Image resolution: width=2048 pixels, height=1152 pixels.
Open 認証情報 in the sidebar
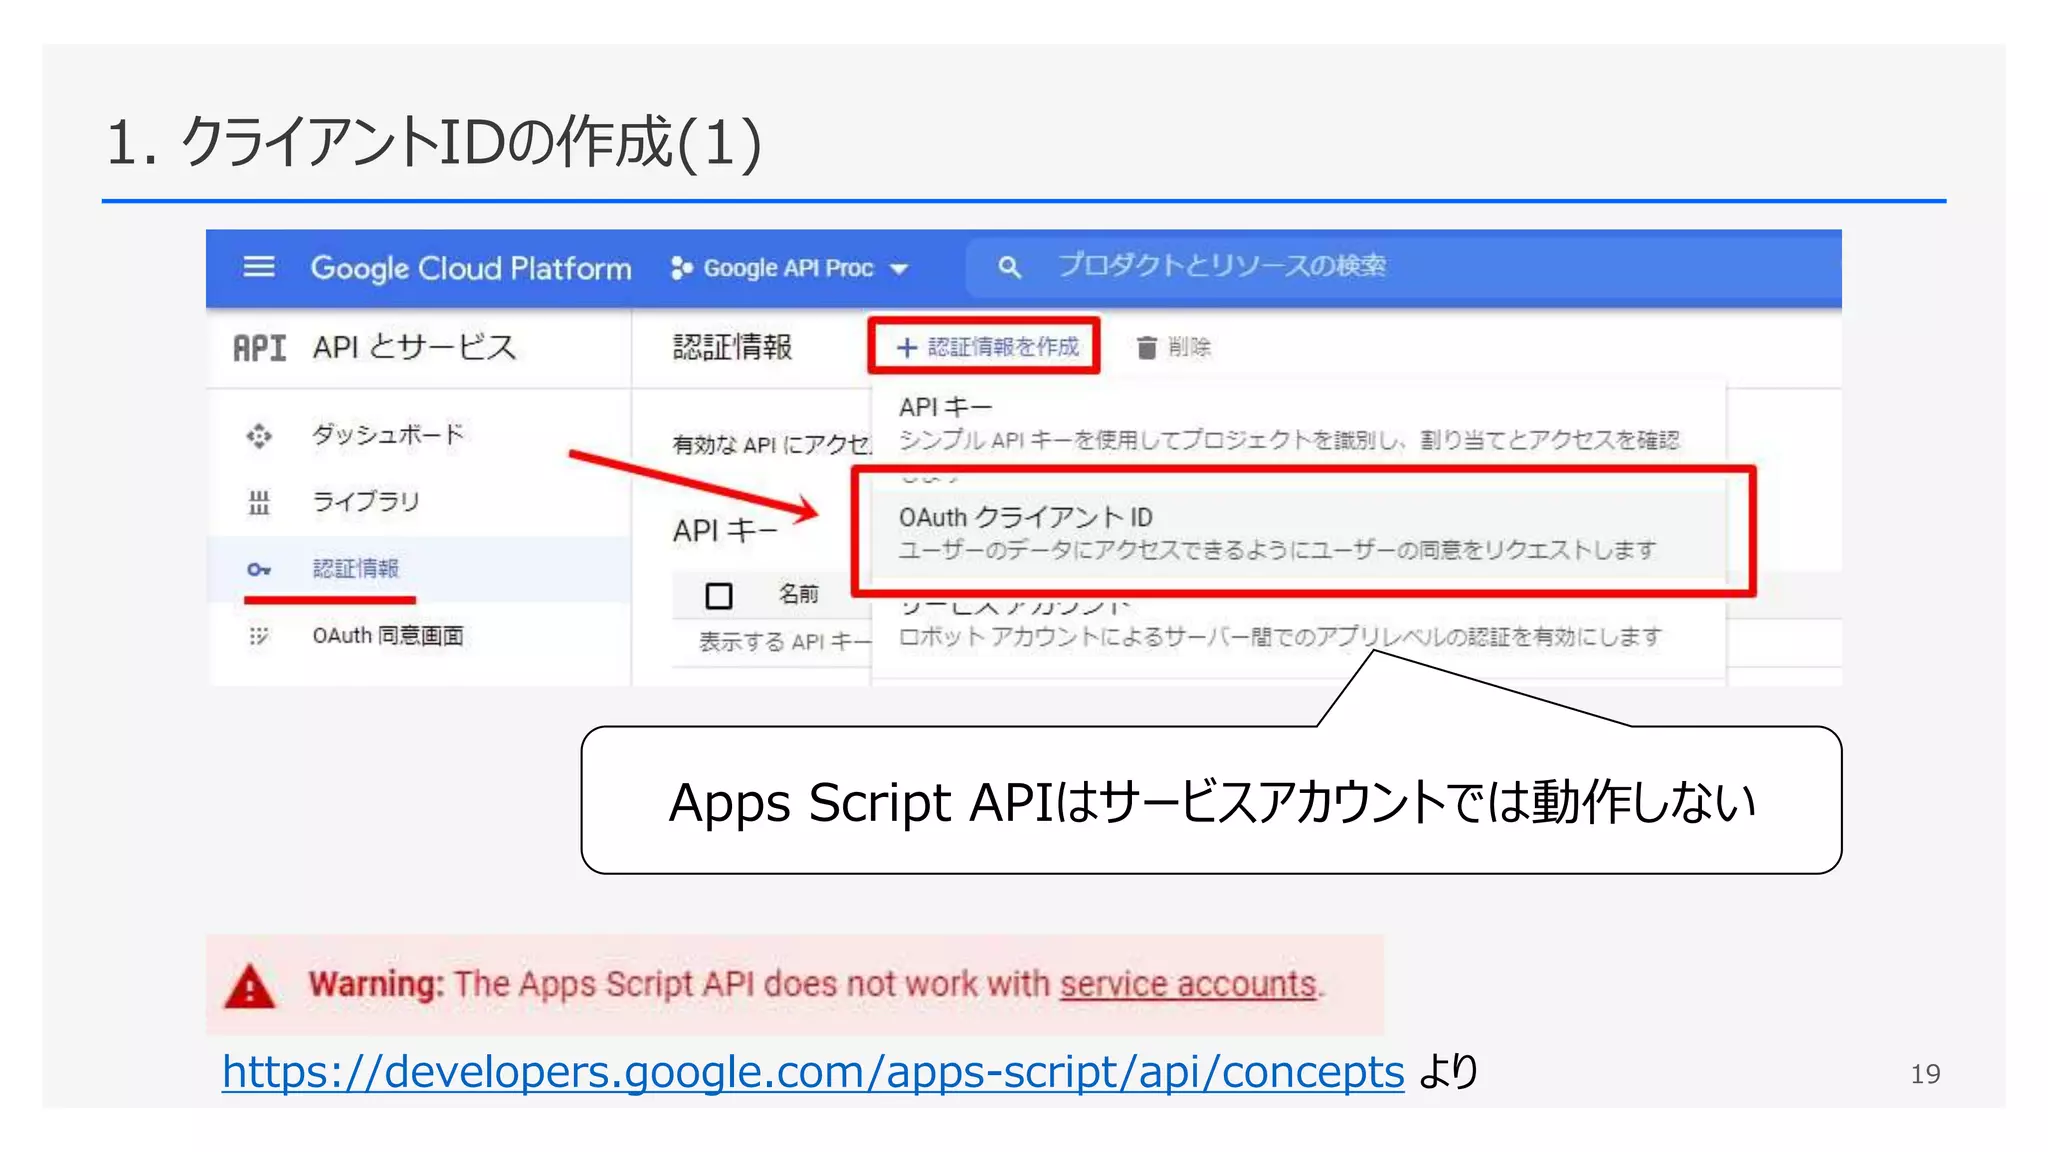pos(356,569)
